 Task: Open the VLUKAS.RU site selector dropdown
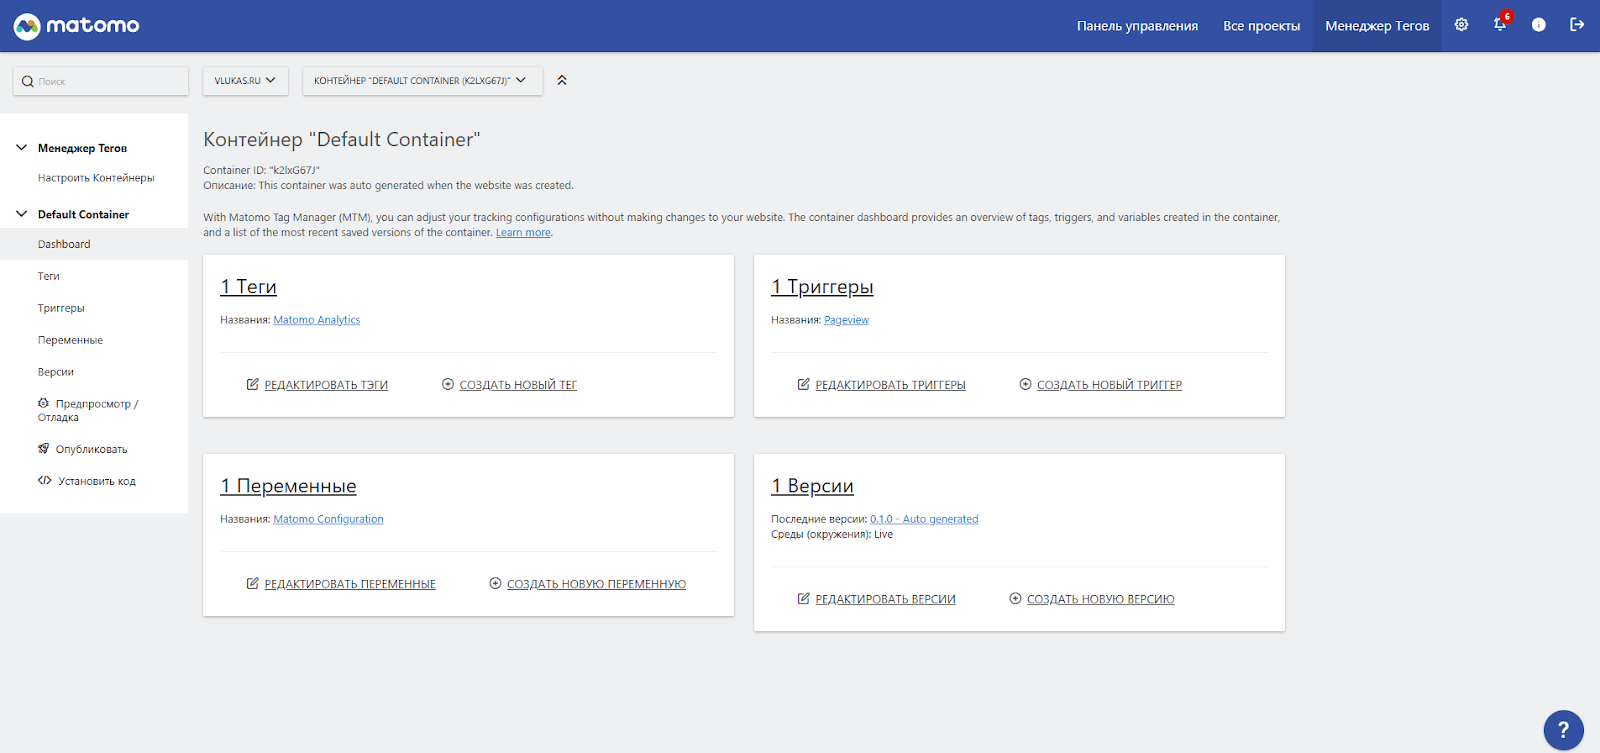coord(245,81)
